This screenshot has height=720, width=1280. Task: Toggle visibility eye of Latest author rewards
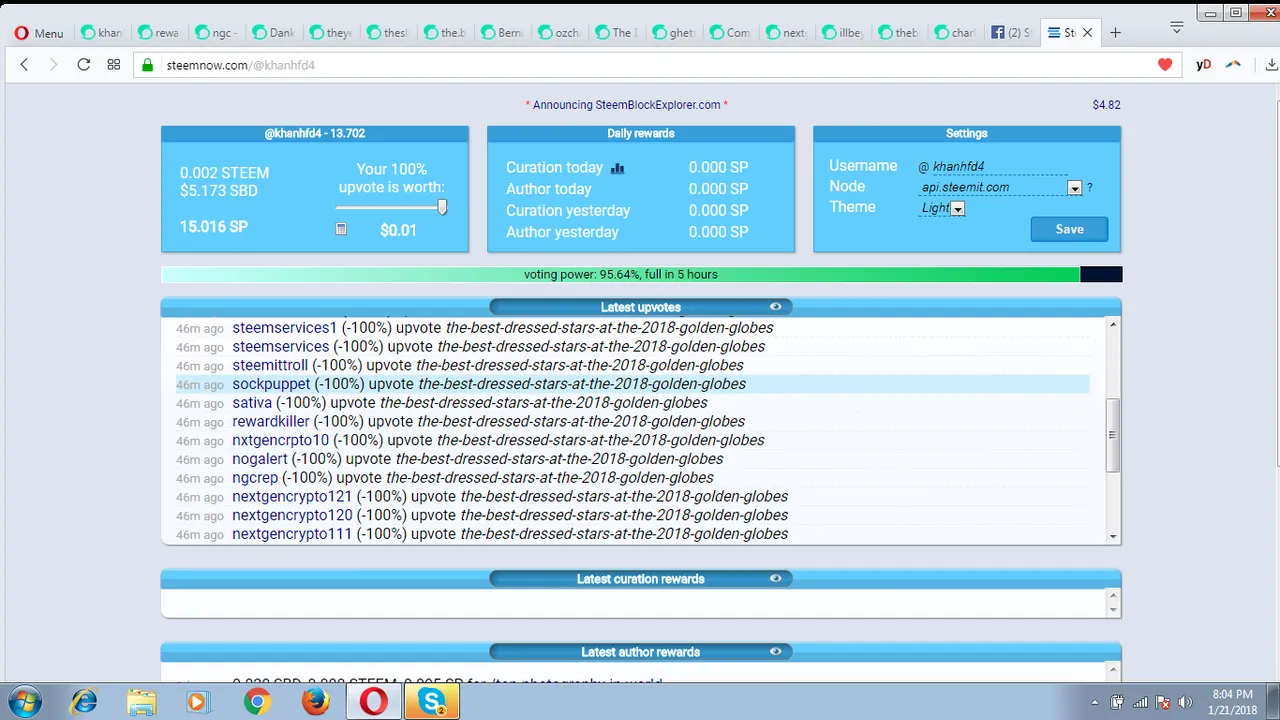pos(775,651)
